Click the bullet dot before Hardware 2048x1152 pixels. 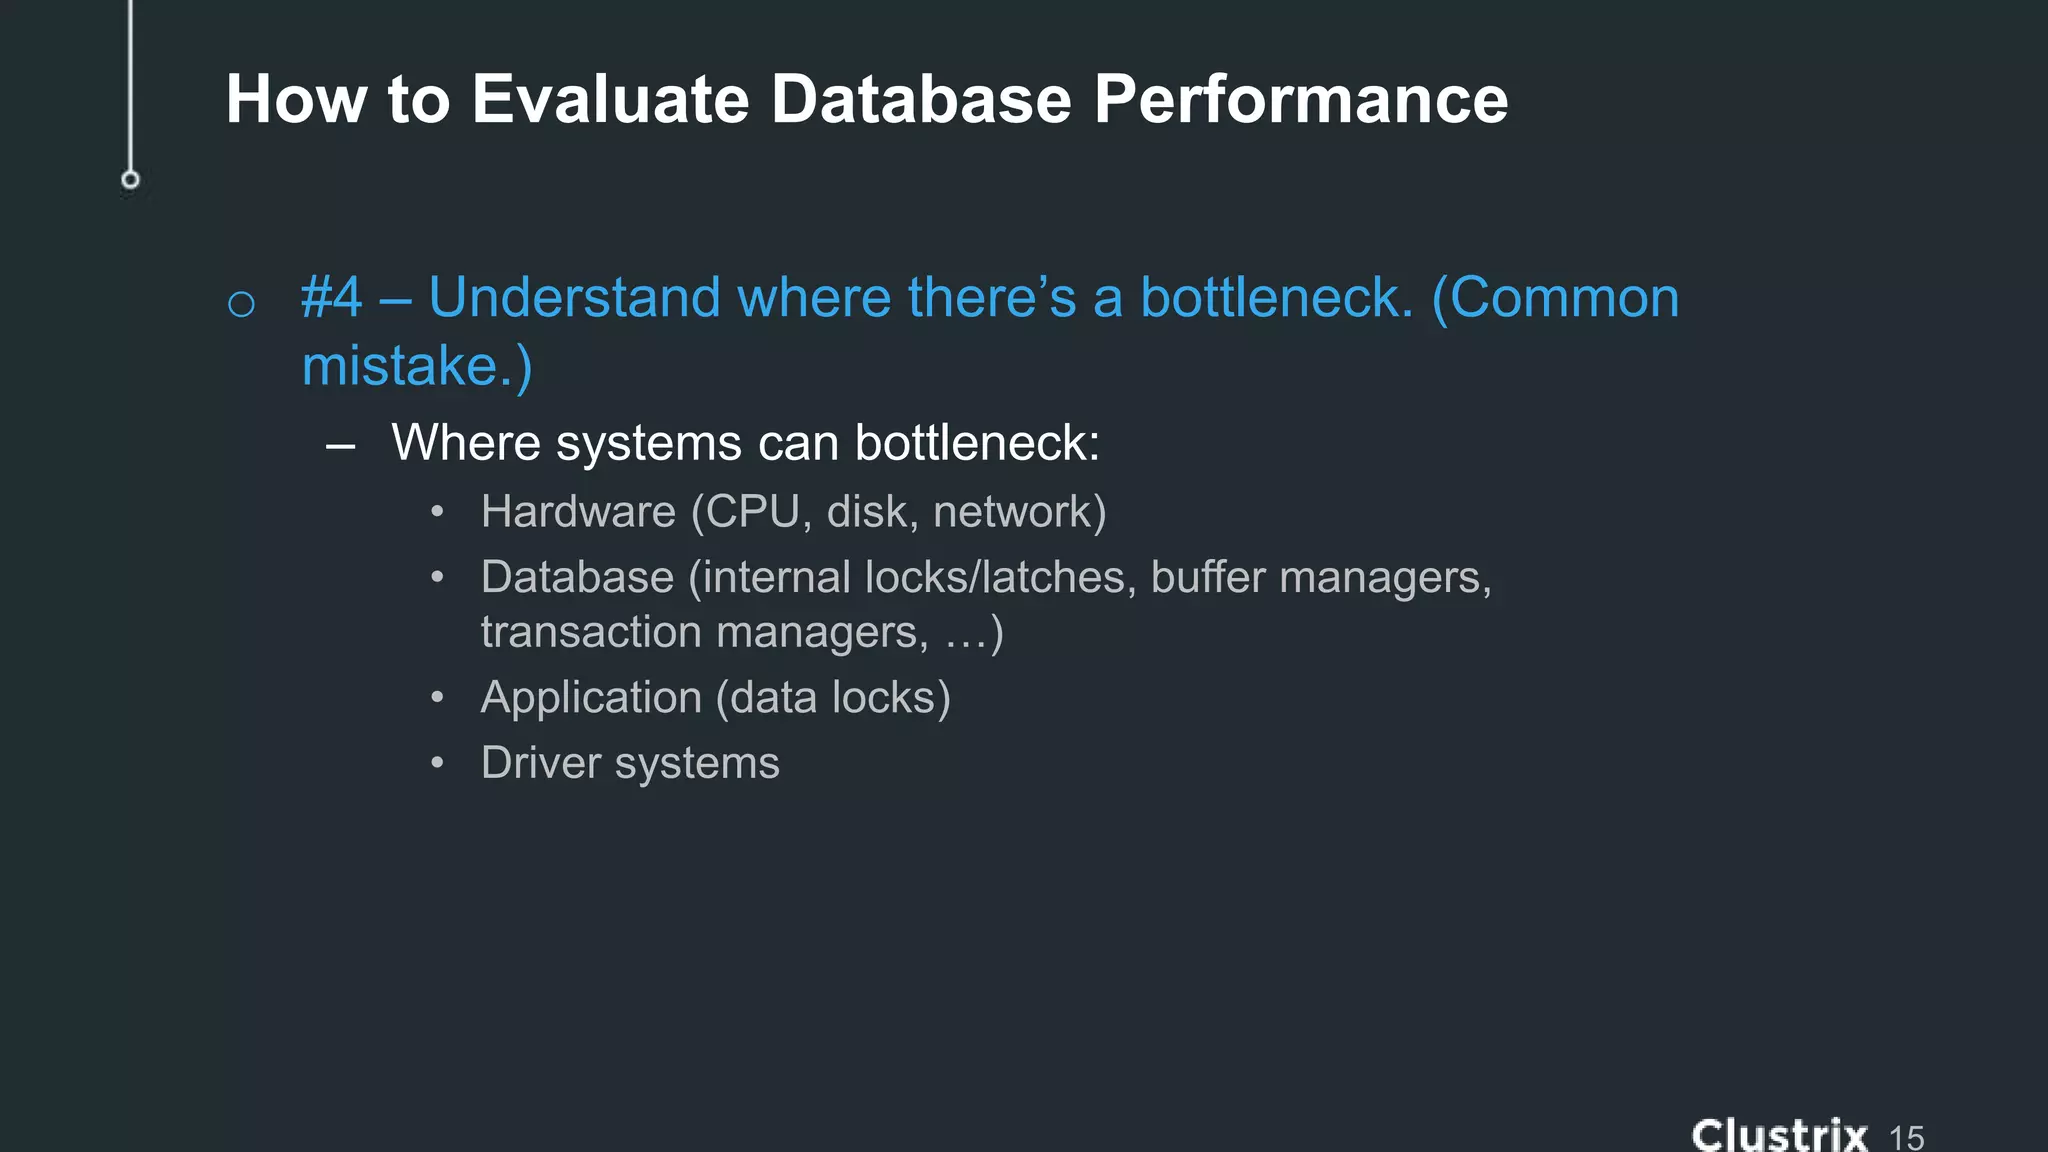point(437,512)
